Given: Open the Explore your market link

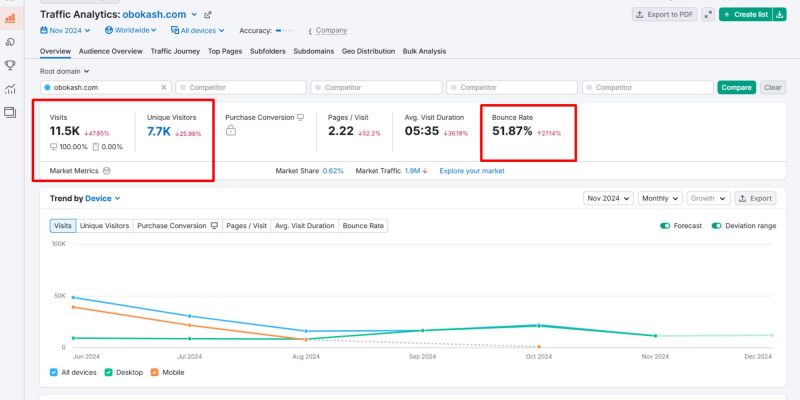Looking at the screenshot, I should pyautogui.click(x=472, y=171).
